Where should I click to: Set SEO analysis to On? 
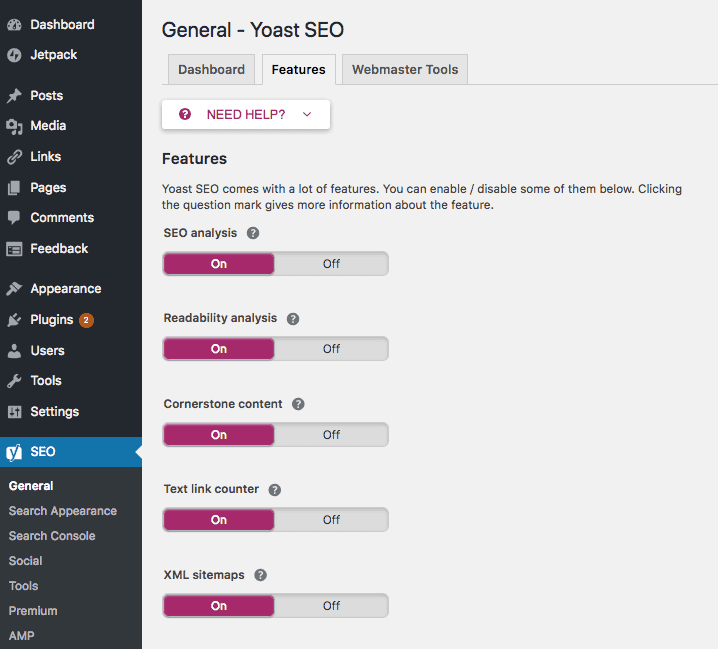click(219, 264)
